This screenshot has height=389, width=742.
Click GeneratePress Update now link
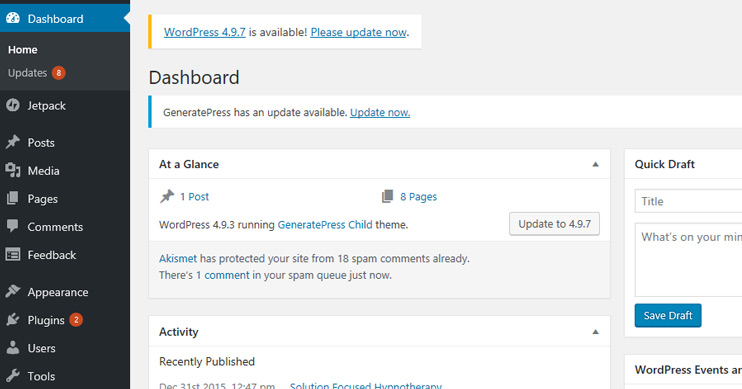click(x=380, y=112)
